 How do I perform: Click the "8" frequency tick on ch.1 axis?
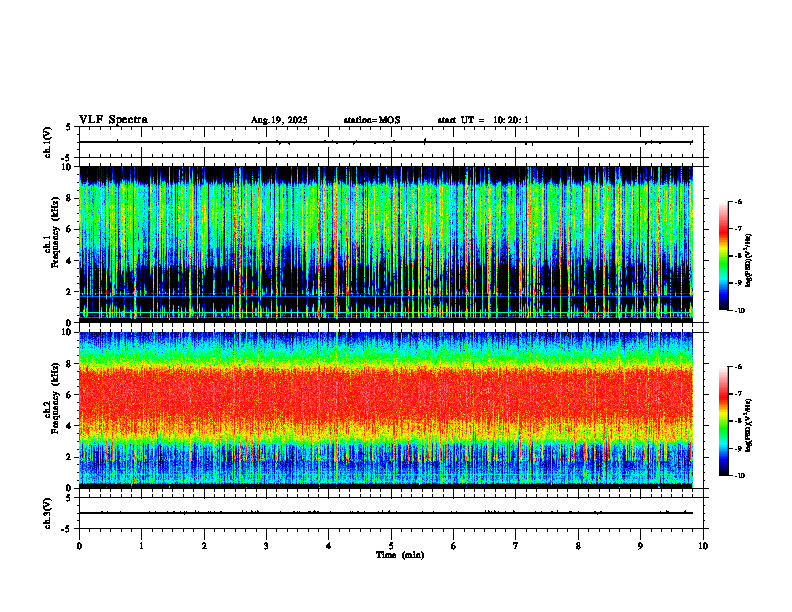pos(71,198)
